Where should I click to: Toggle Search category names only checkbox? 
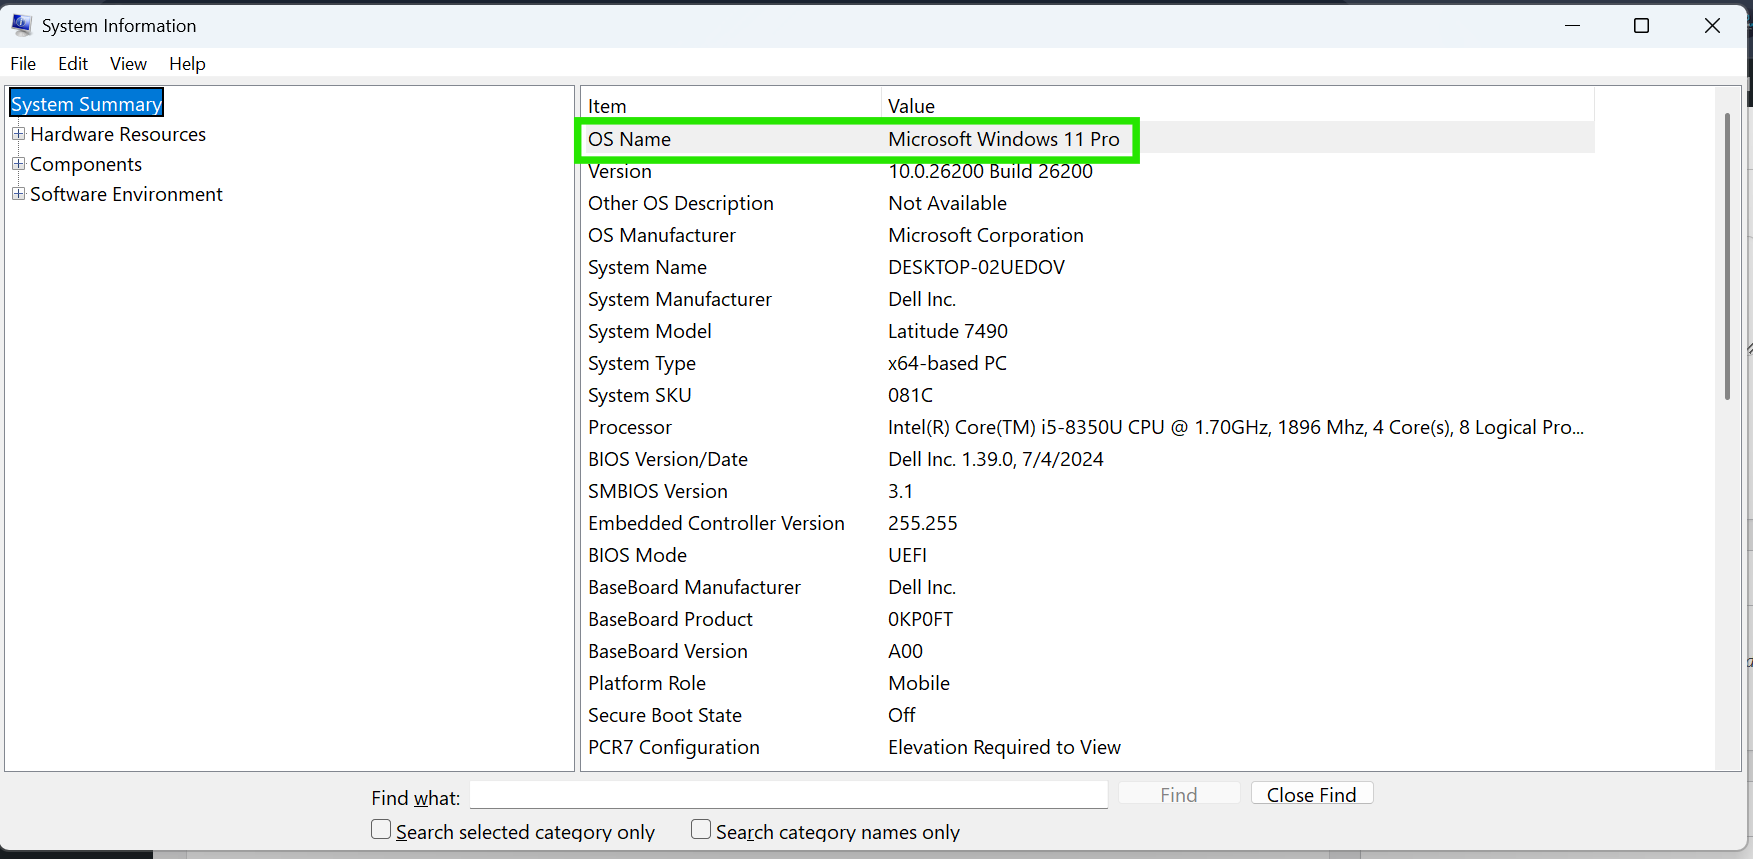point(701,830)
